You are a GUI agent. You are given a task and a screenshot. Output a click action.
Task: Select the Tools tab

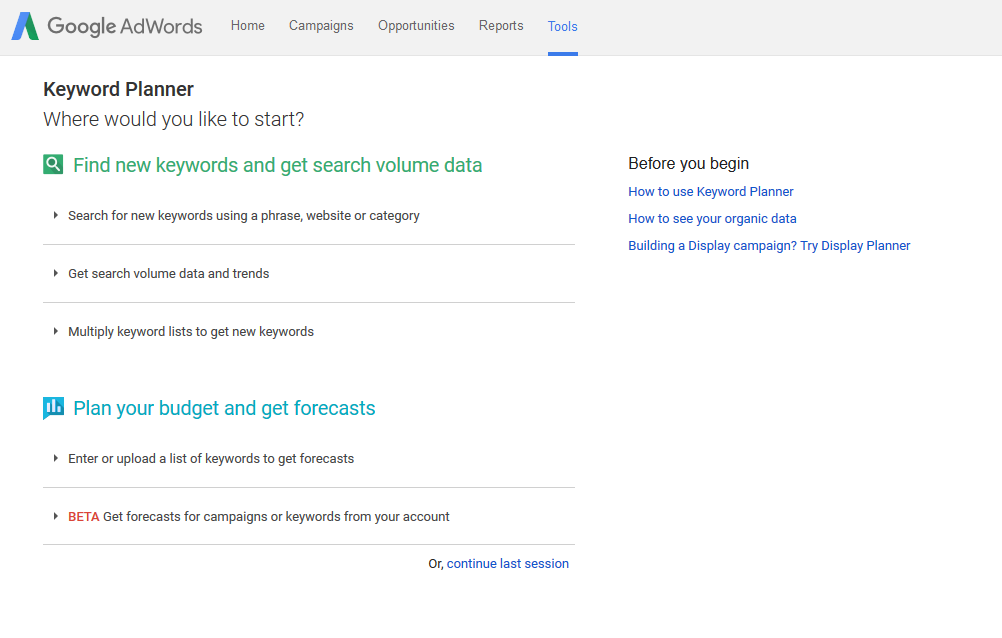point(562,27)
